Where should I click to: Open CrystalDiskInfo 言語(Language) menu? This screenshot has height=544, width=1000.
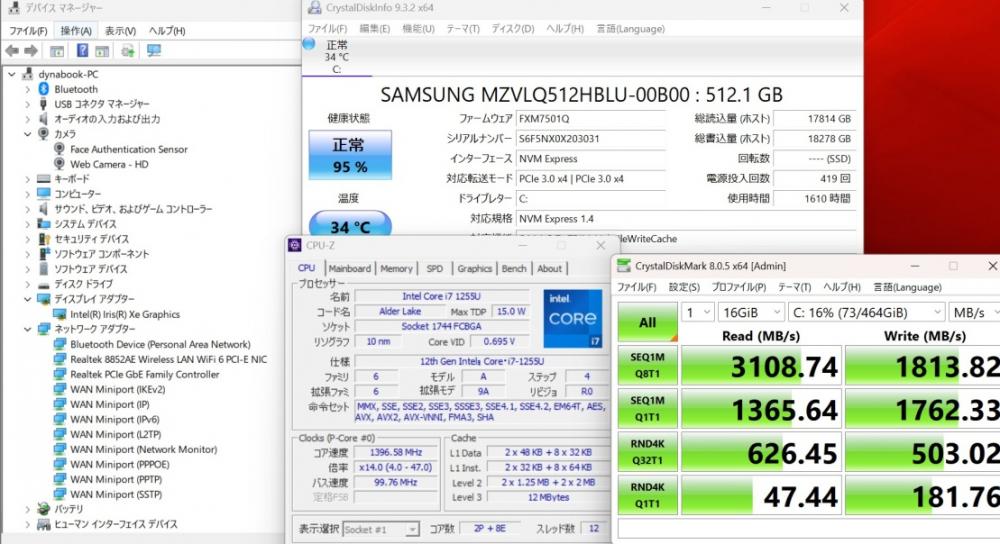point(630,29)
